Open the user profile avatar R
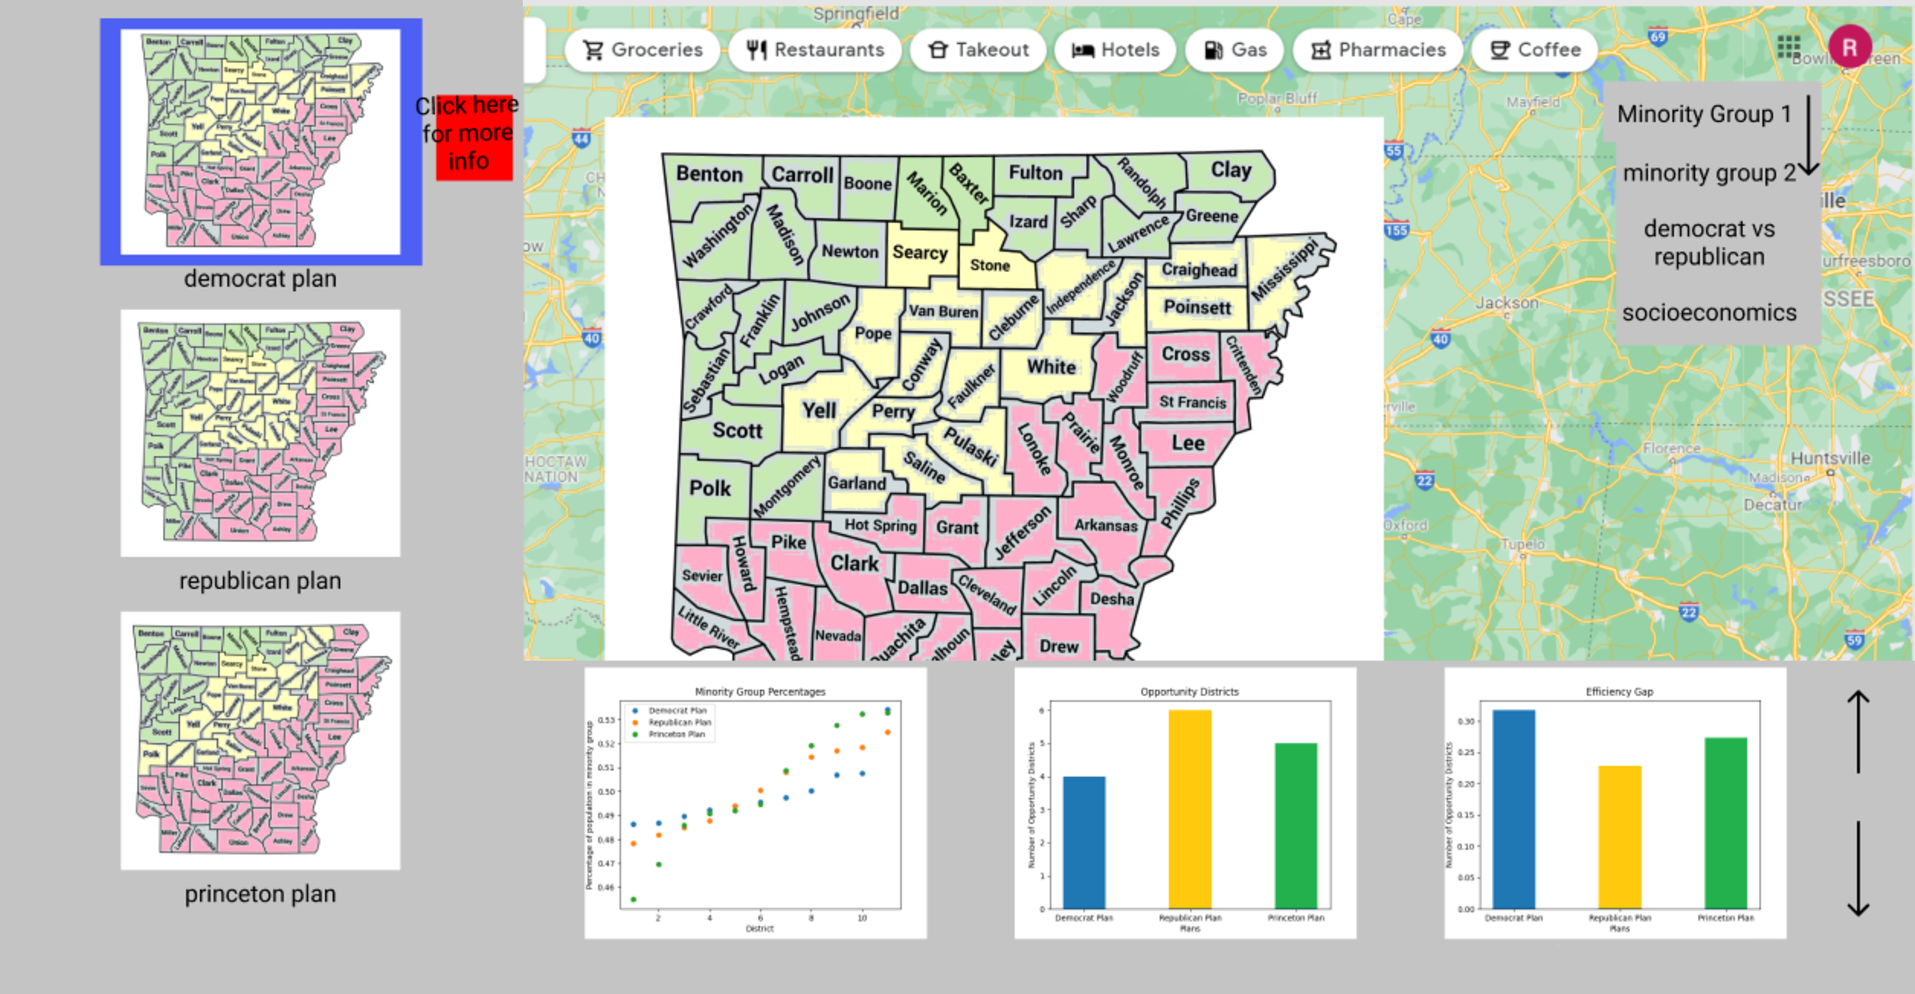The image size is (1915, 994). point(1849,47)
